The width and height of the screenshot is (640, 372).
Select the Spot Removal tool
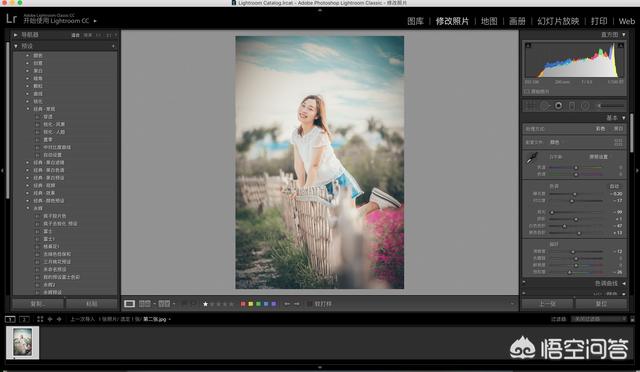point(545,106)
